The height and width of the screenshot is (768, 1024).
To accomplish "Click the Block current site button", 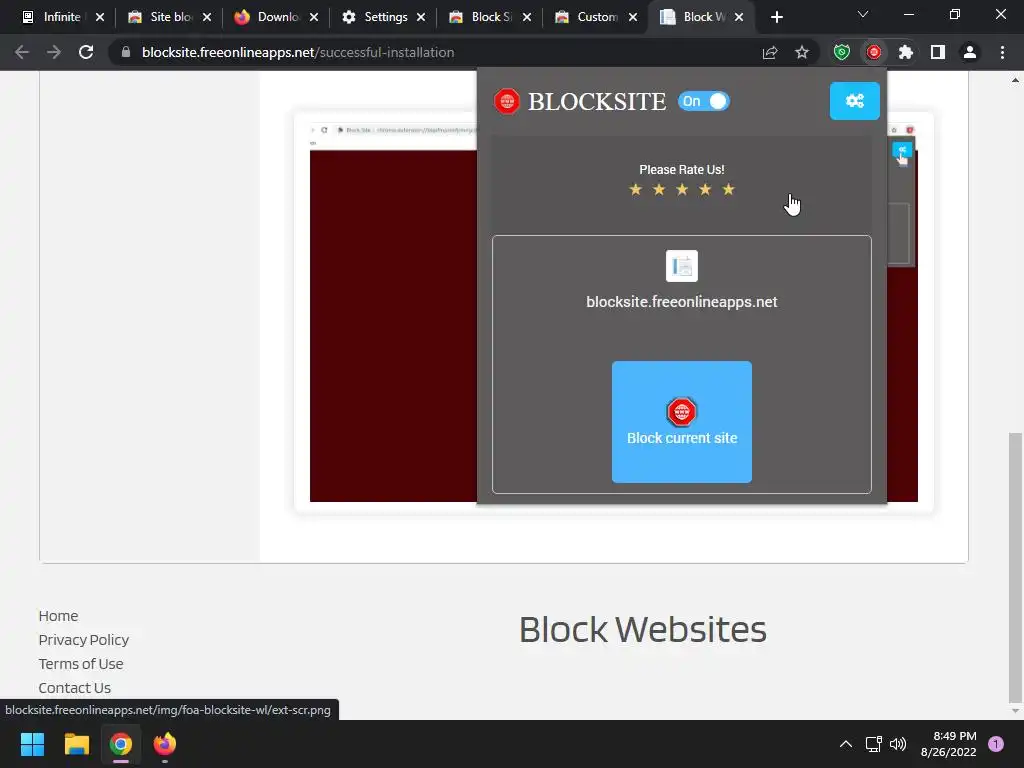I will coord(682,422).
